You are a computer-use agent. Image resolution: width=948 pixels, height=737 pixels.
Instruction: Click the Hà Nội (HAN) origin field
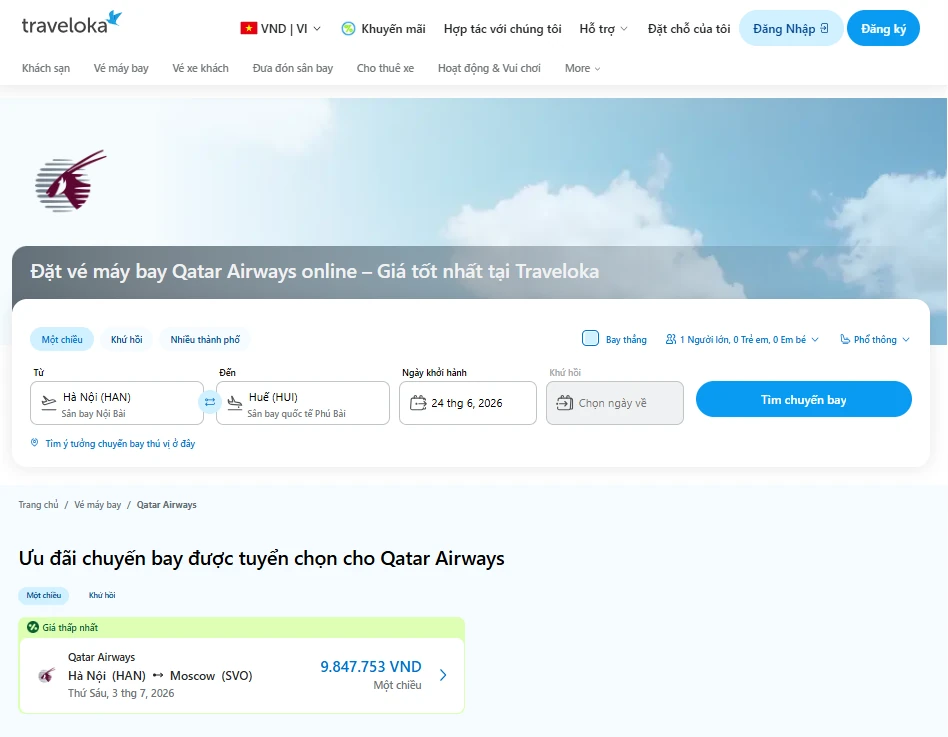pyautogui.click(x=117, y=403)
